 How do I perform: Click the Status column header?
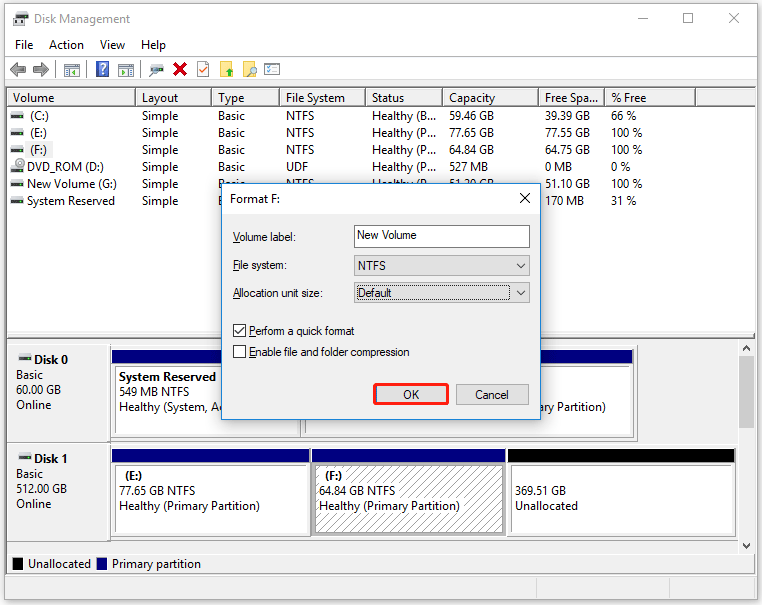404,98
